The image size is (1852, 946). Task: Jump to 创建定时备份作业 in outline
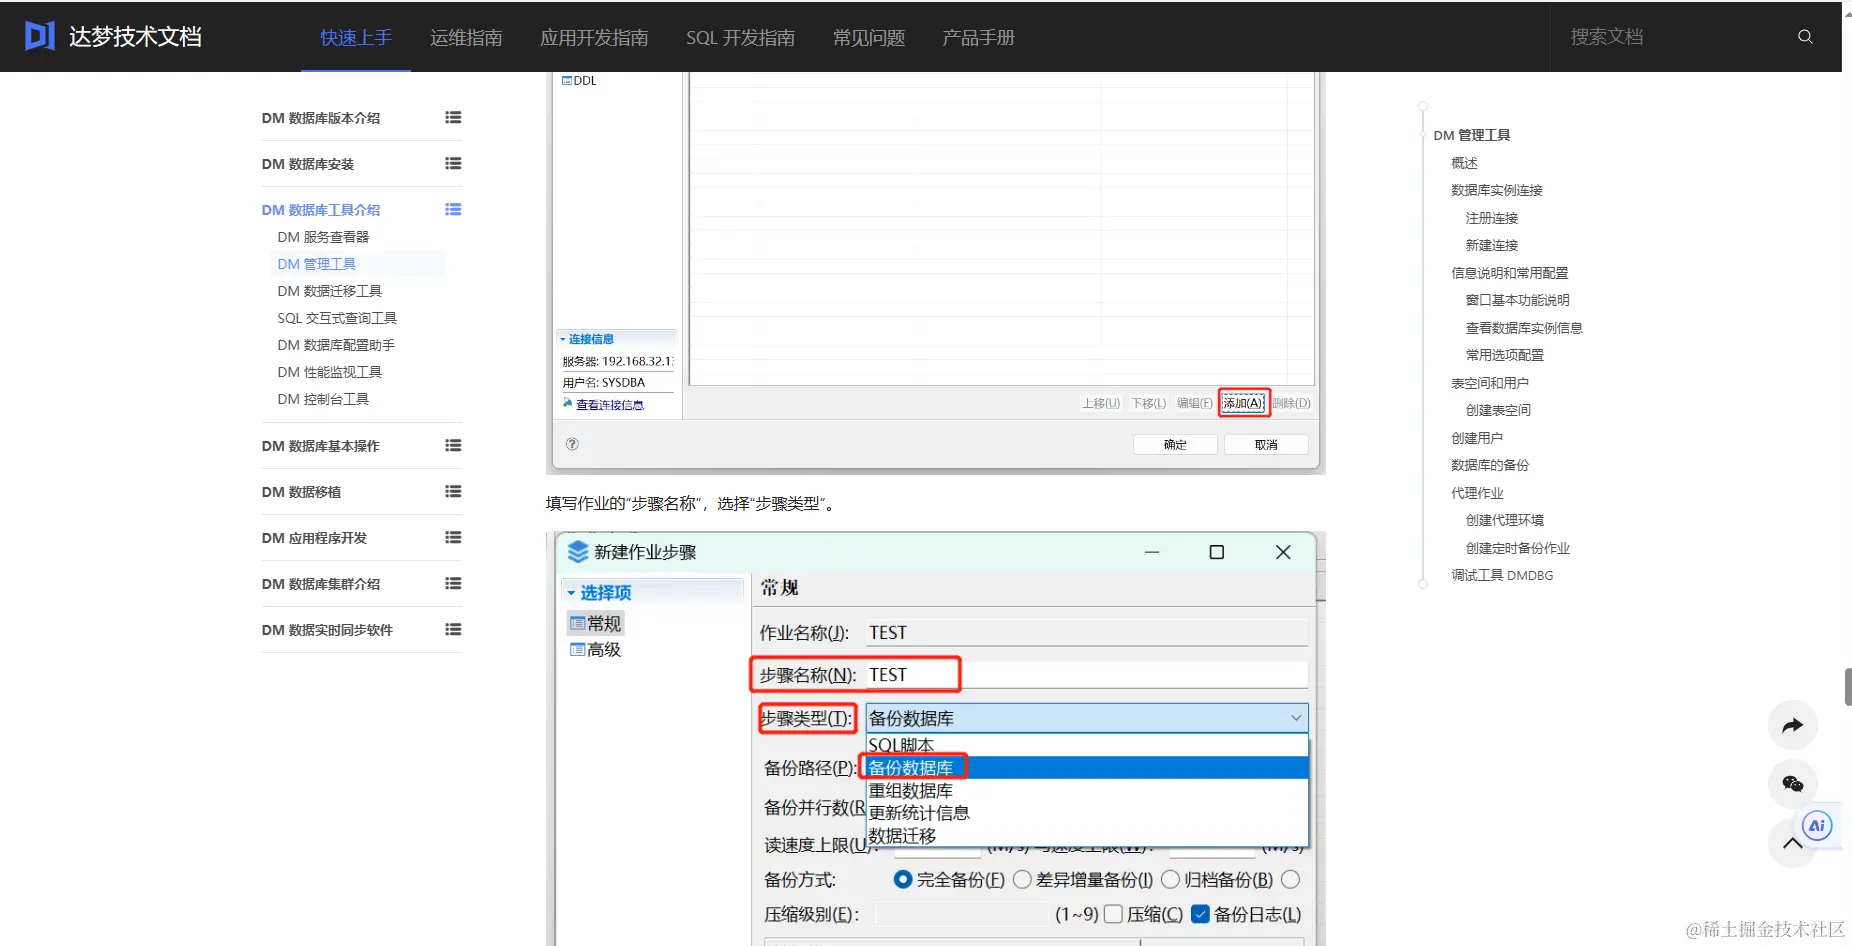coord(1517,548)
